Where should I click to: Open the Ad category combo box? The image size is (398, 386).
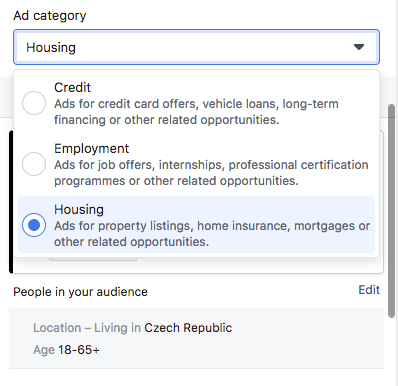click(196, 47)
